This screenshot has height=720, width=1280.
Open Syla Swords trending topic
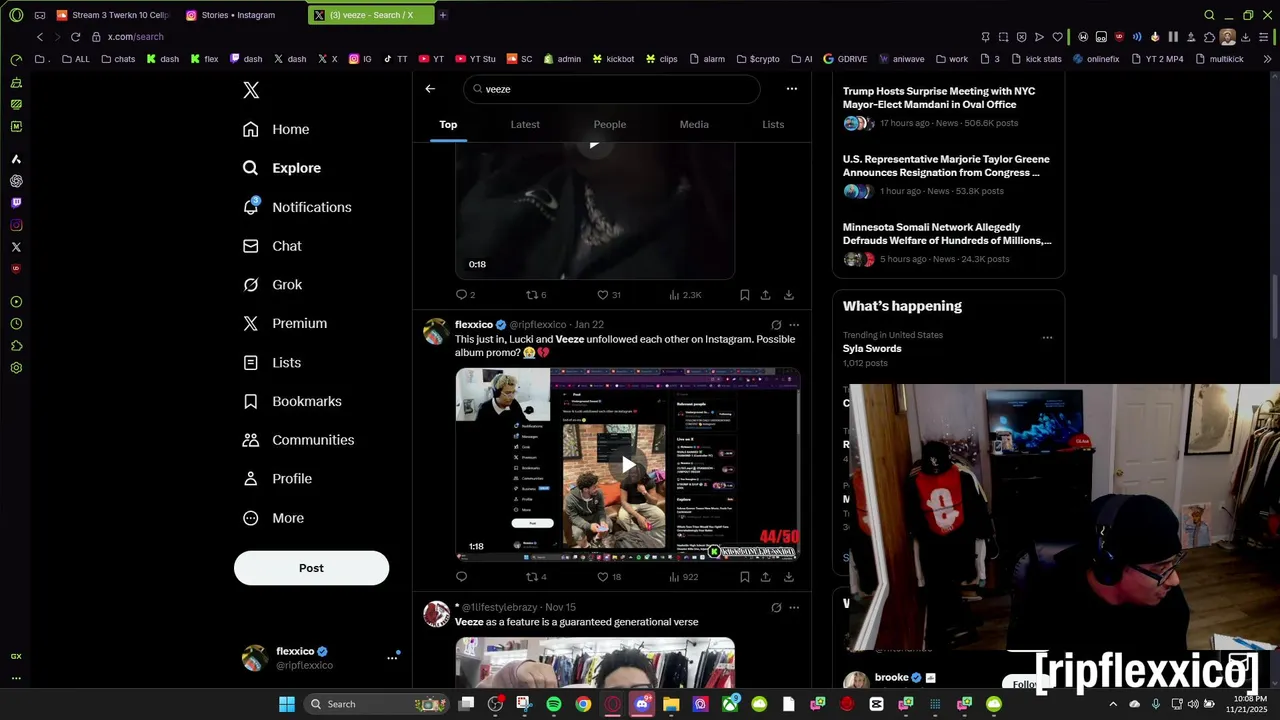(x=872, y=349)
